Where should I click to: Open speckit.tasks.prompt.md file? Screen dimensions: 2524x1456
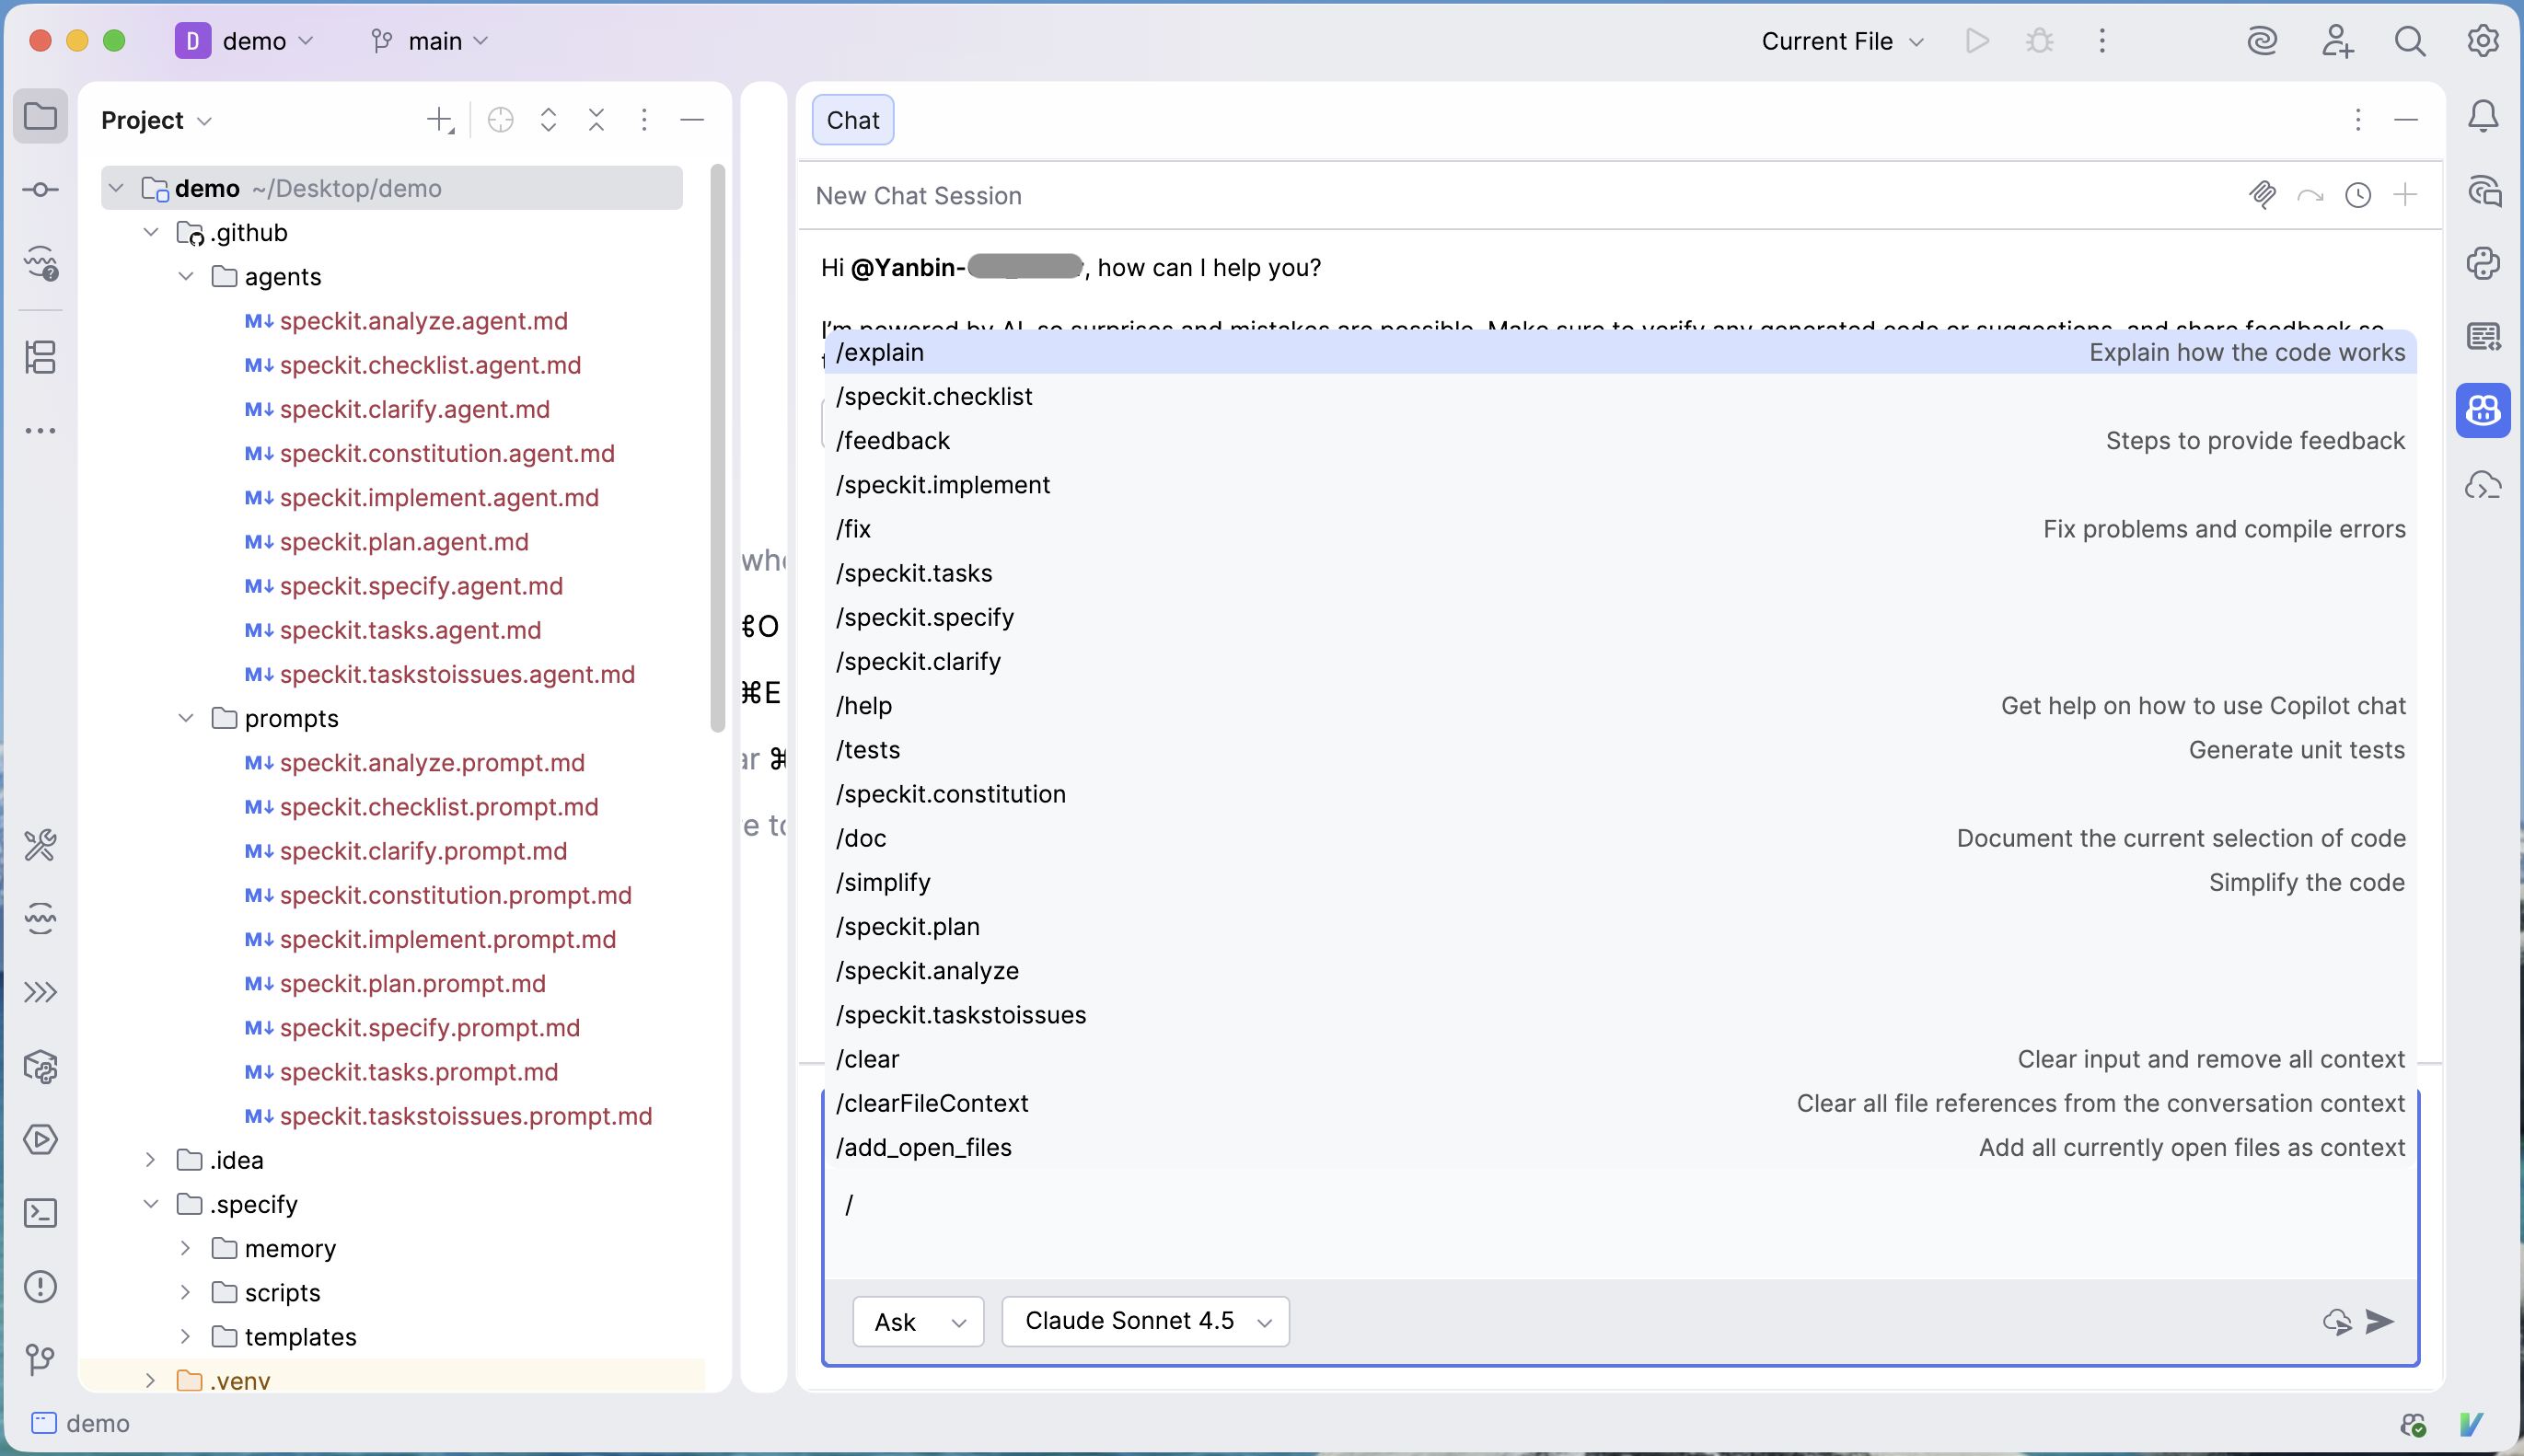click(418, 1072)
